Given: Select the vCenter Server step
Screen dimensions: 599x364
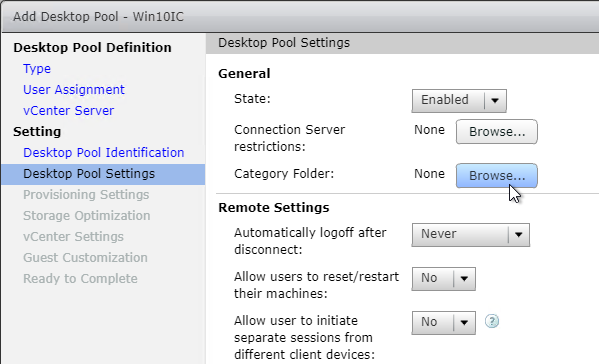Looking at the screenshot, I should [x=68, y=111].
